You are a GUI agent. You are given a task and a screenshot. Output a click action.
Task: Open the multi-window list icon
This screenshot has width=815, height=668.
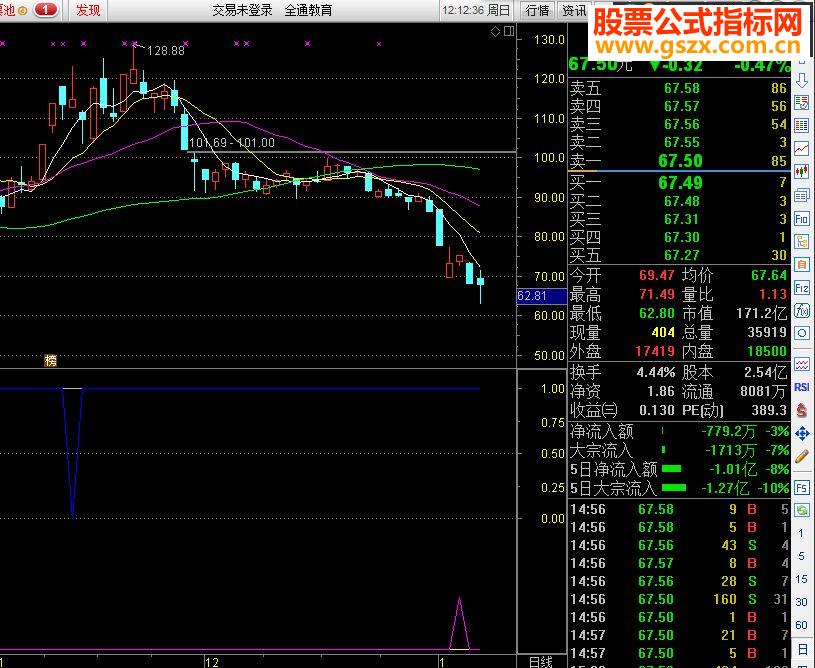[801, 195]
